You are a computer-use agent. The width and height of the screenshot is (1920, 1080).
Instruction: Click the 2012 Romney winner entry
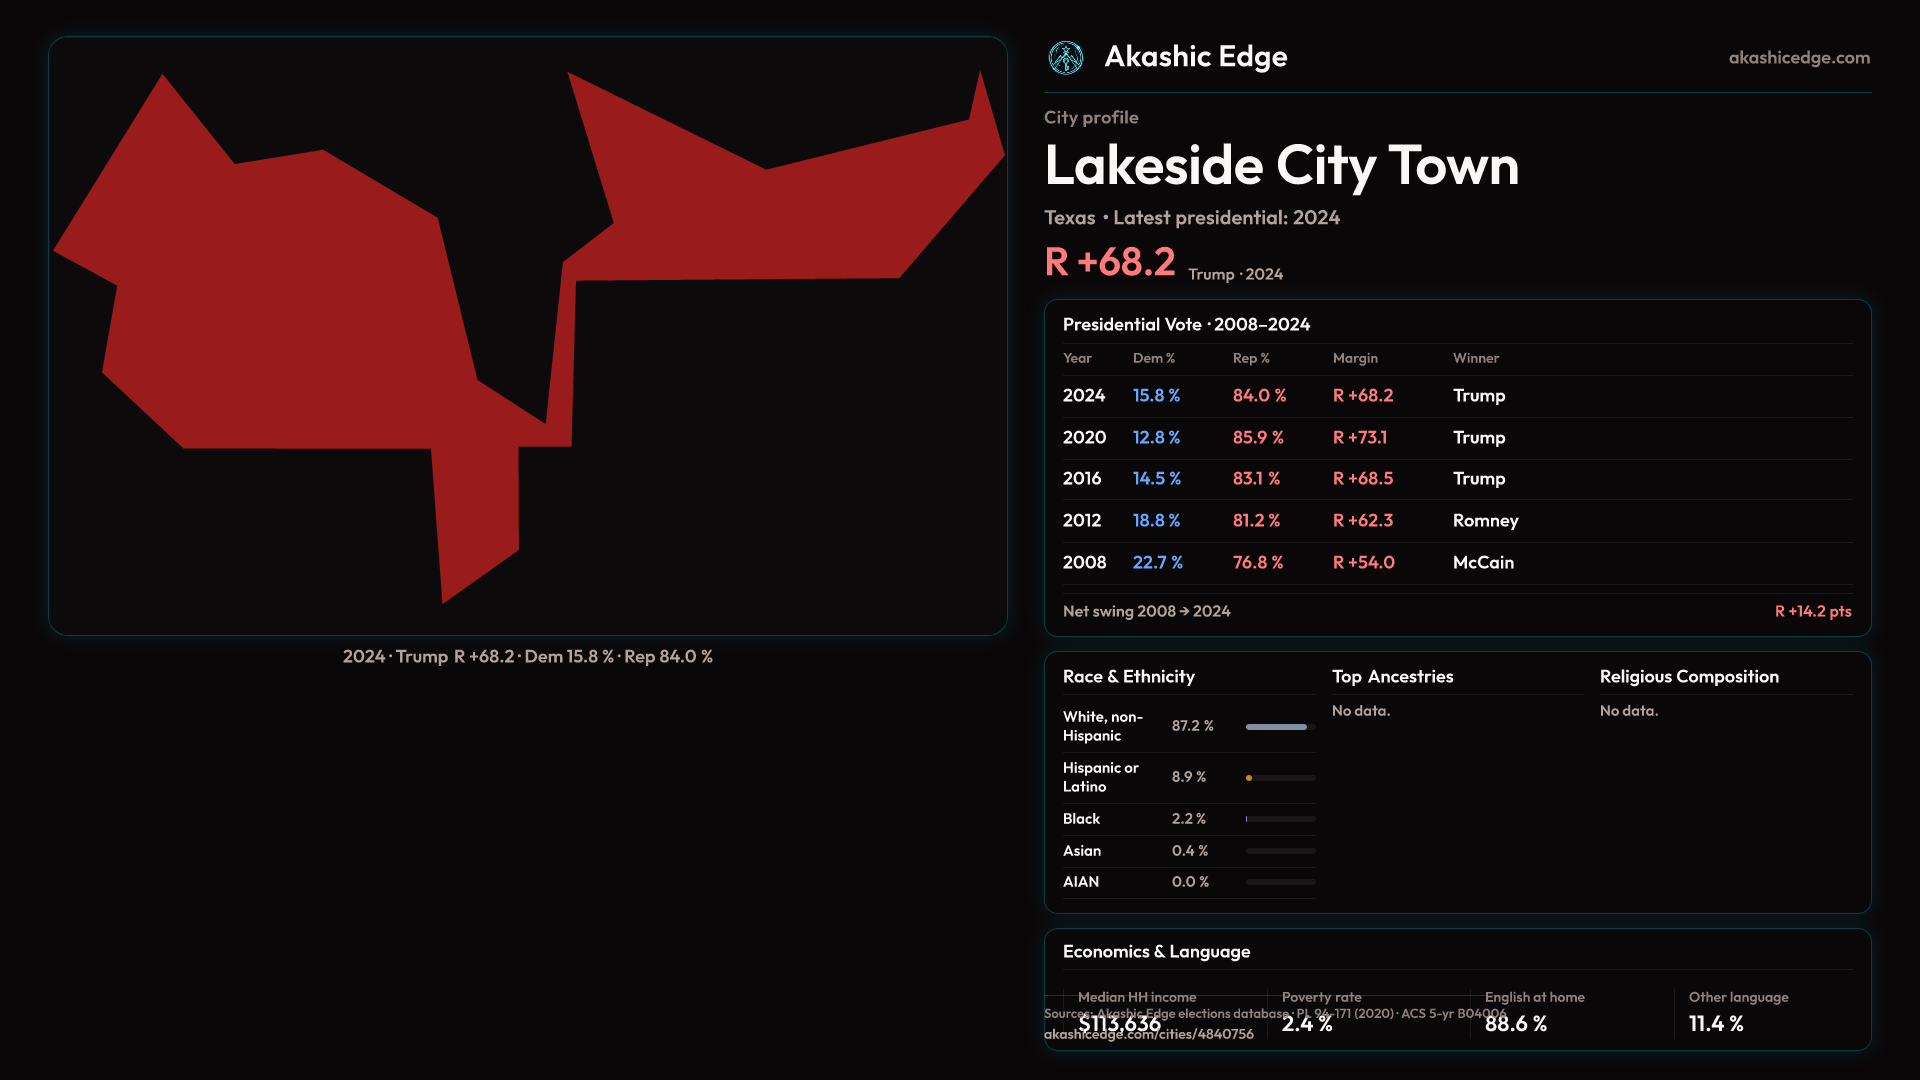tap(1484, 521)
